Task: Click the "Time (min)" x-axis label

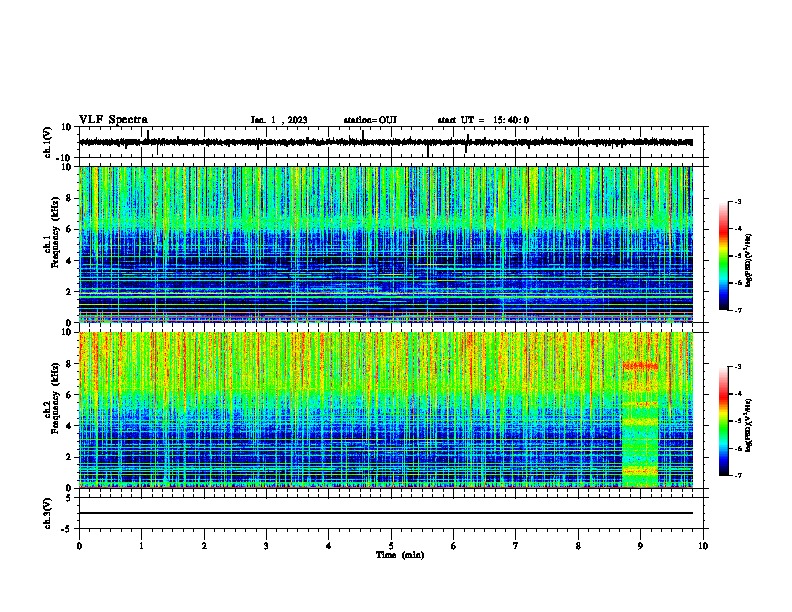Action: 400,555
